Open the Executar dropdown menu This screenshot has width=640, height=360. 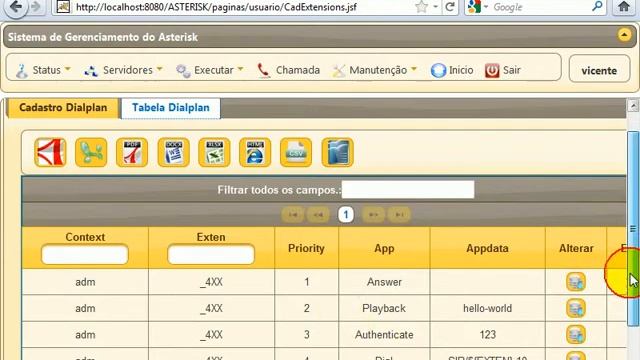click(x=210, y=70)
